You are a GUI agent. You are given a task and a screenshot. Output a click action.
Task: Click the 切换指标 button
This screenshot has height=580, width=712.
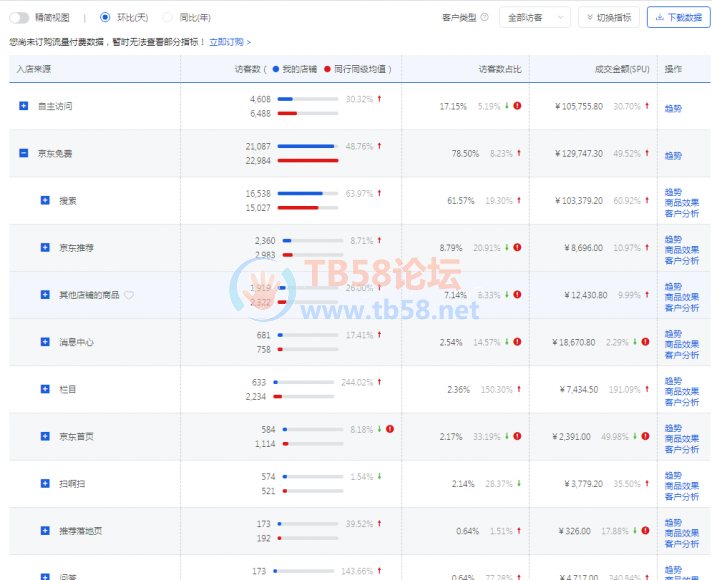coord(608,17)
